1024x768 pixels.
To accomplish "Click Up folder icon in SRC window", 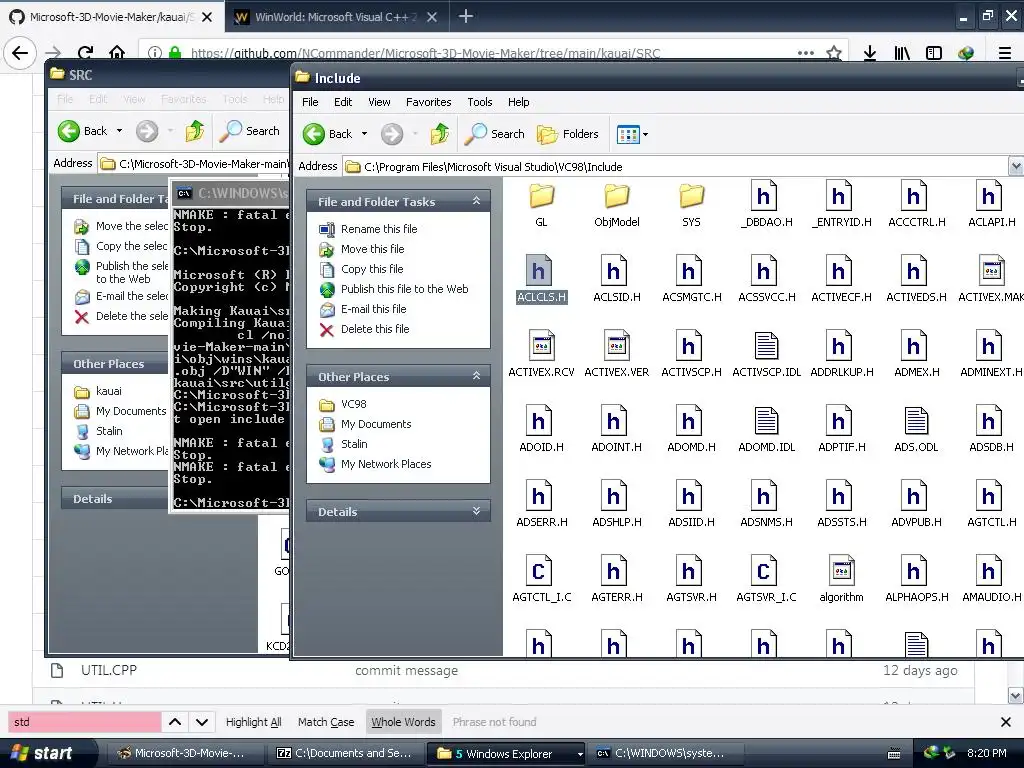I will pos(195,131).
